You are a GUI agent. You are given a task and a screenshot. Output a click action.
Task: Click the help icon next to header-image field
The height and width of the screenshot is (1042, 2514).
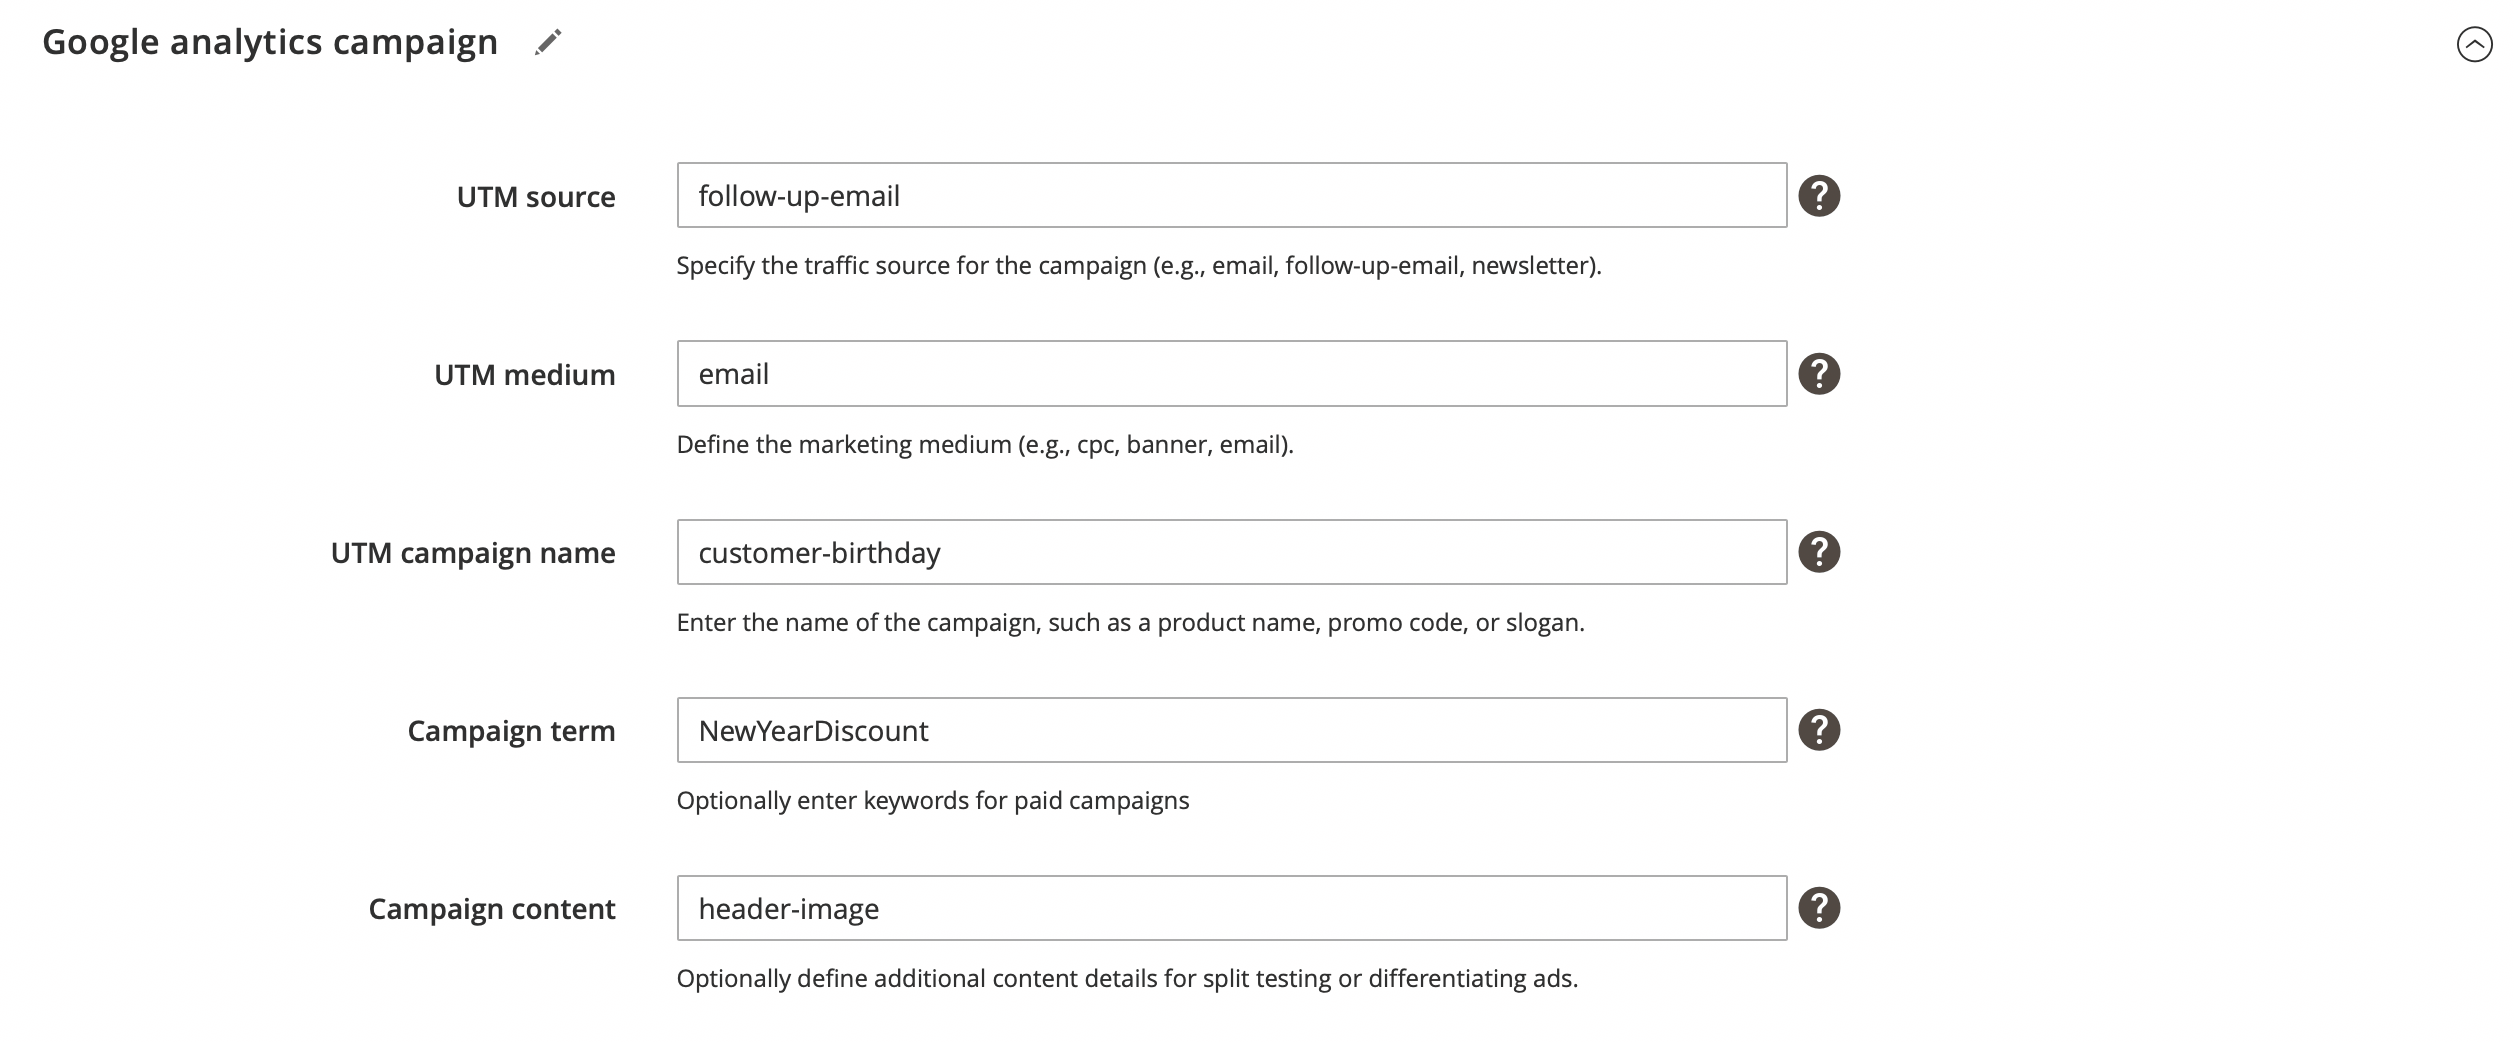[x=1819, y=908]
